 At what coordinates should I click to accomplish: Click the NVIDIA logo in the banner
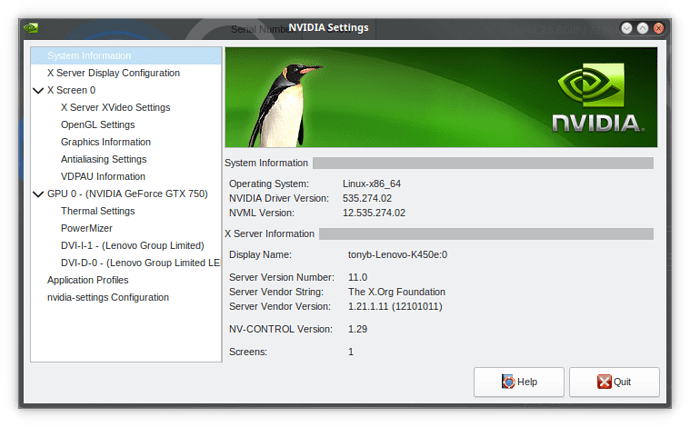coord(597,99)
